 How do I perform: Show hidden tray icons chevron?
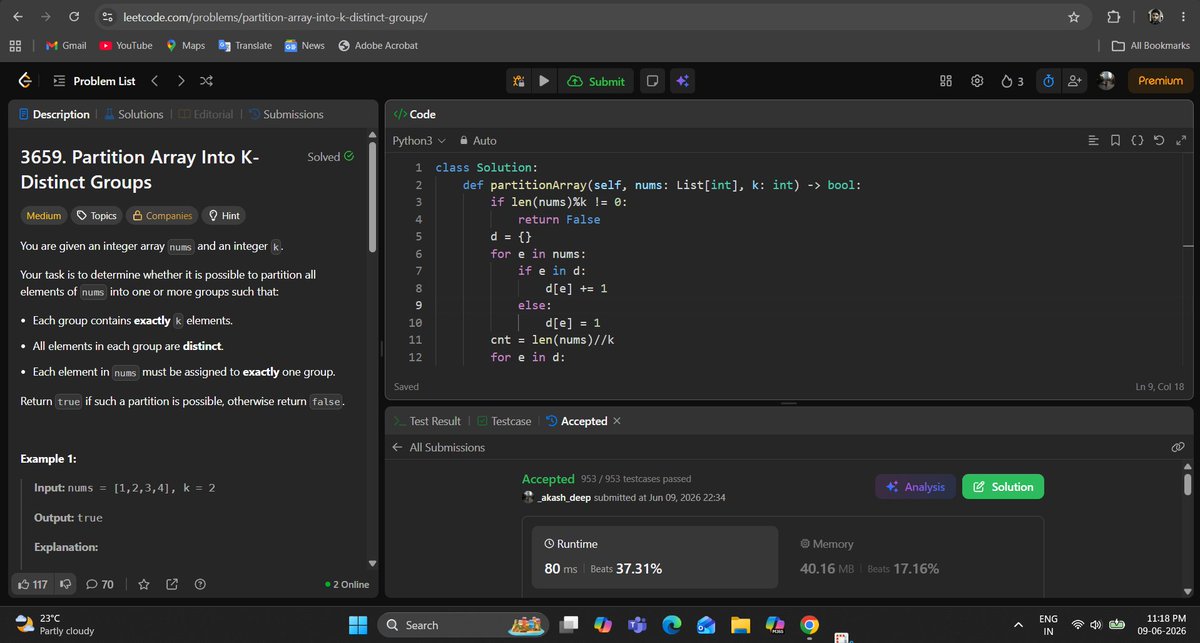coord(1018,624)
